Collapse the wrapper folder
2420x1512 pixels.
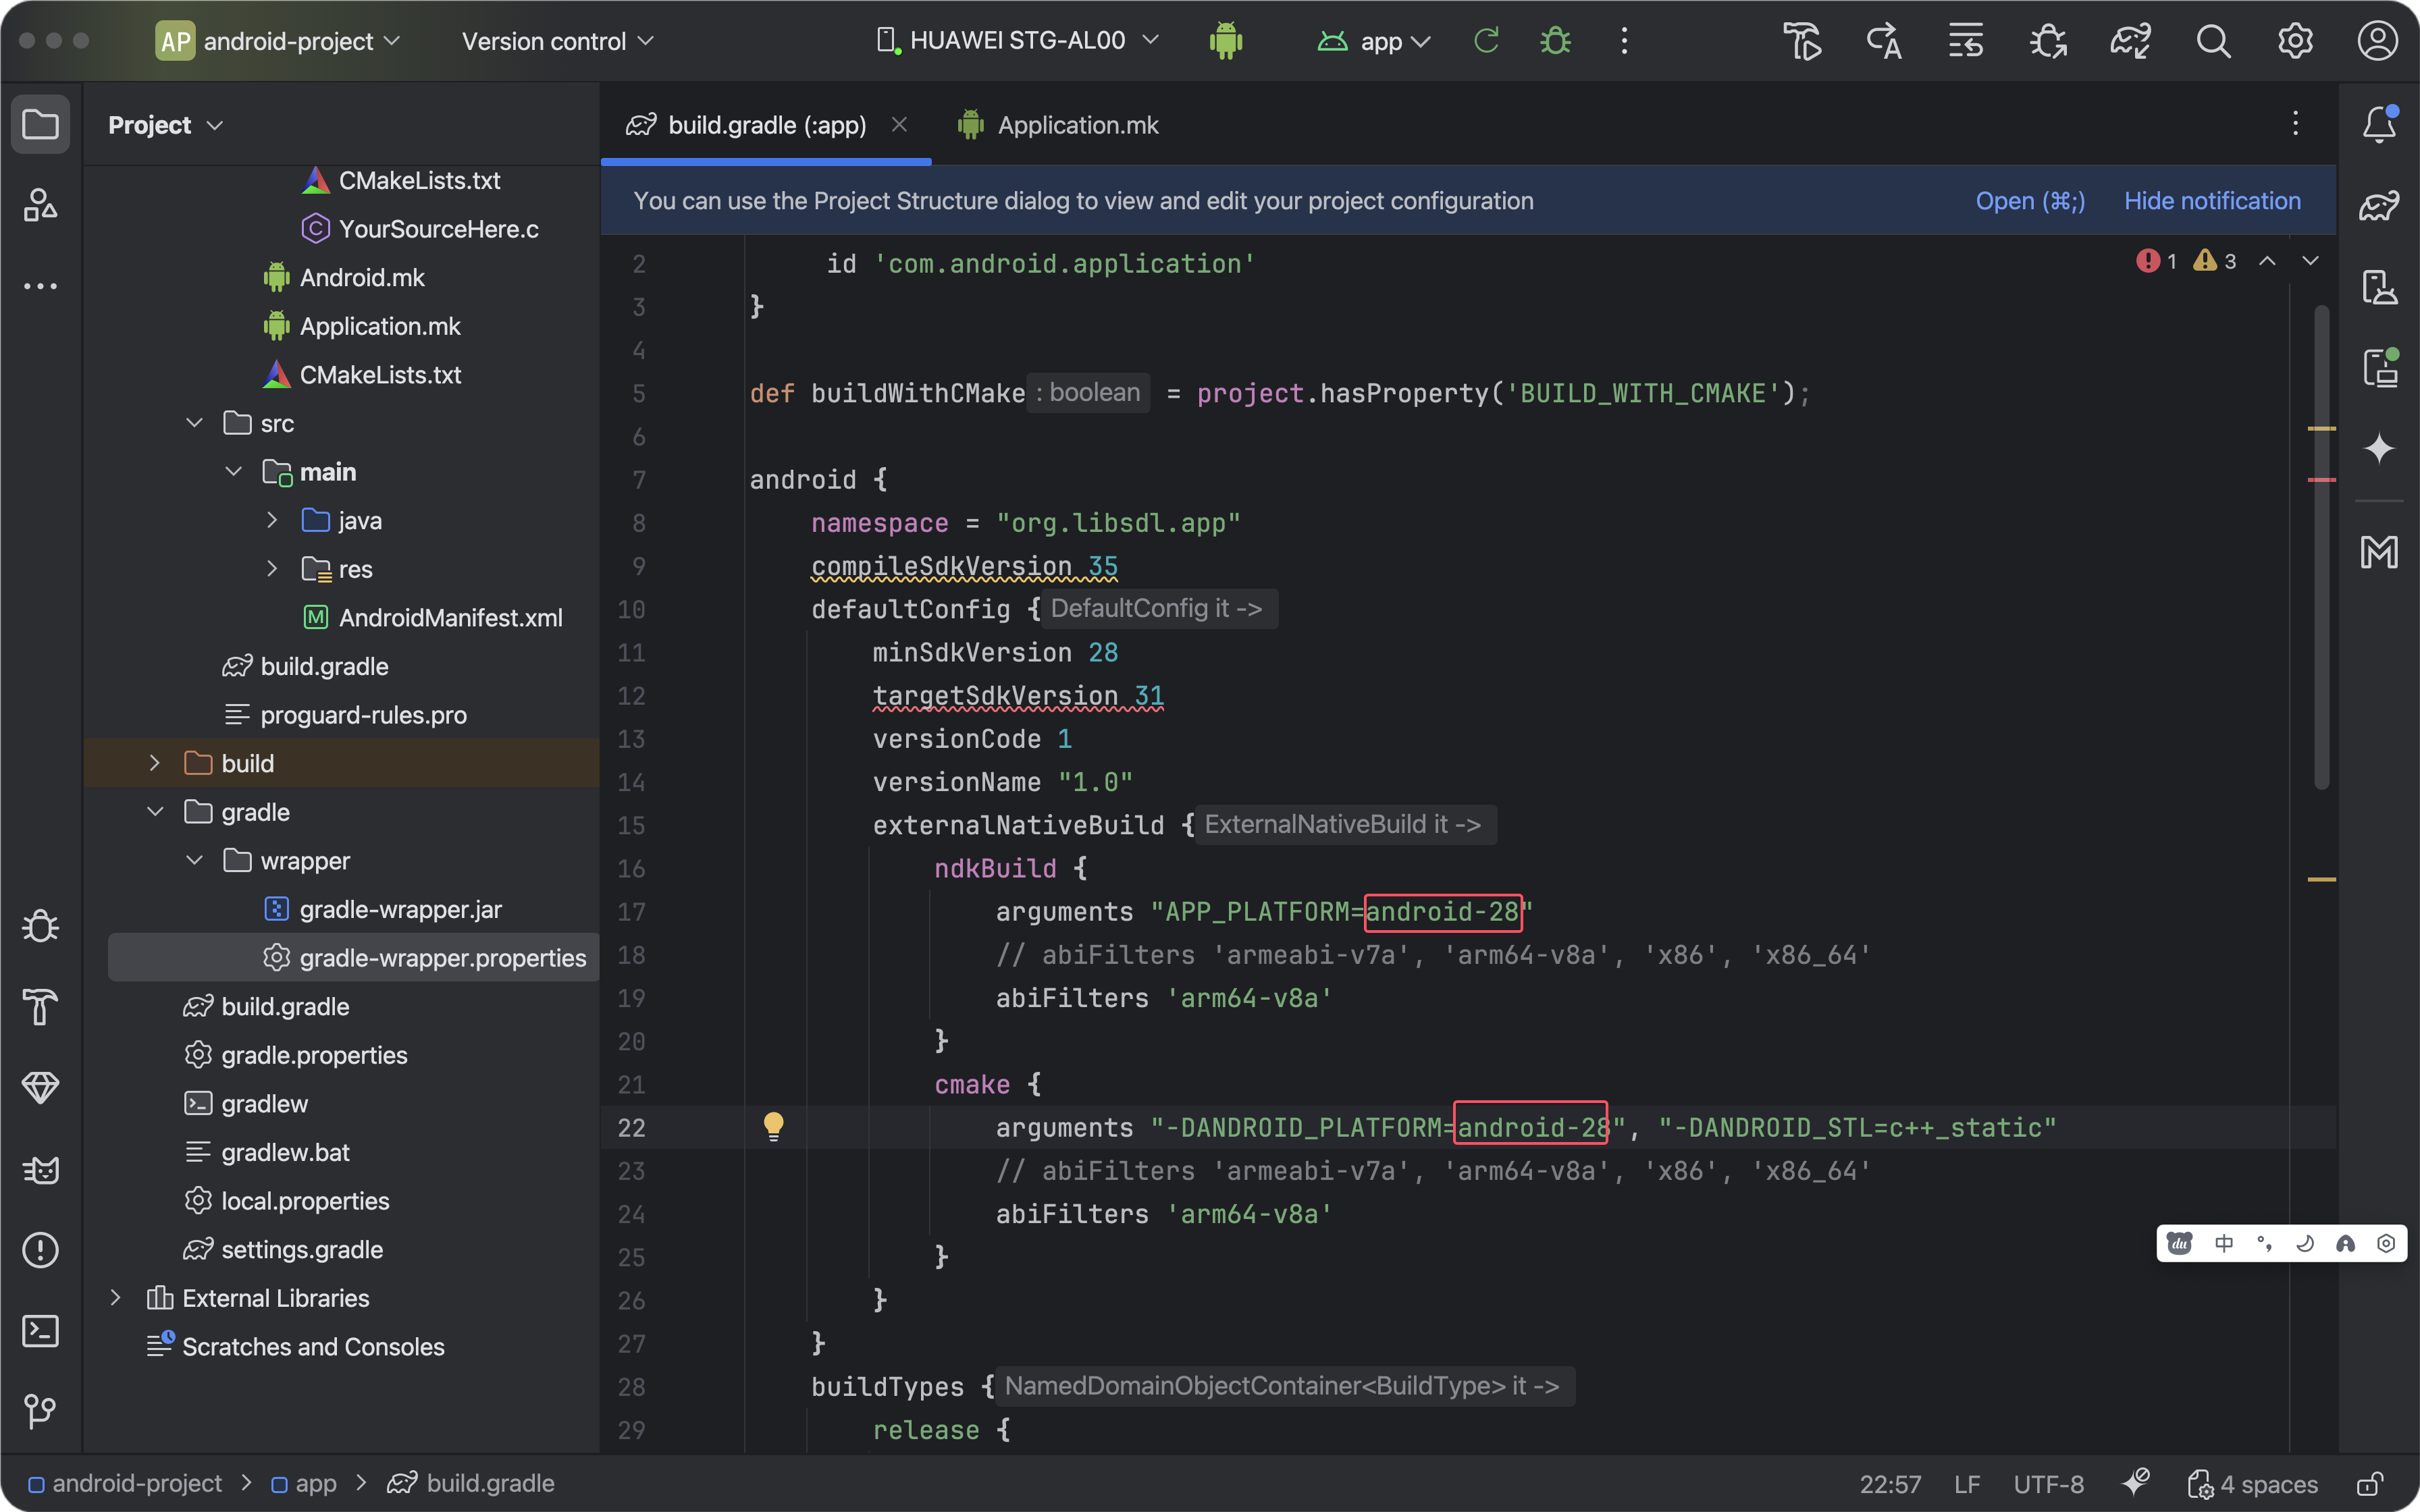[x=194, y=861]
